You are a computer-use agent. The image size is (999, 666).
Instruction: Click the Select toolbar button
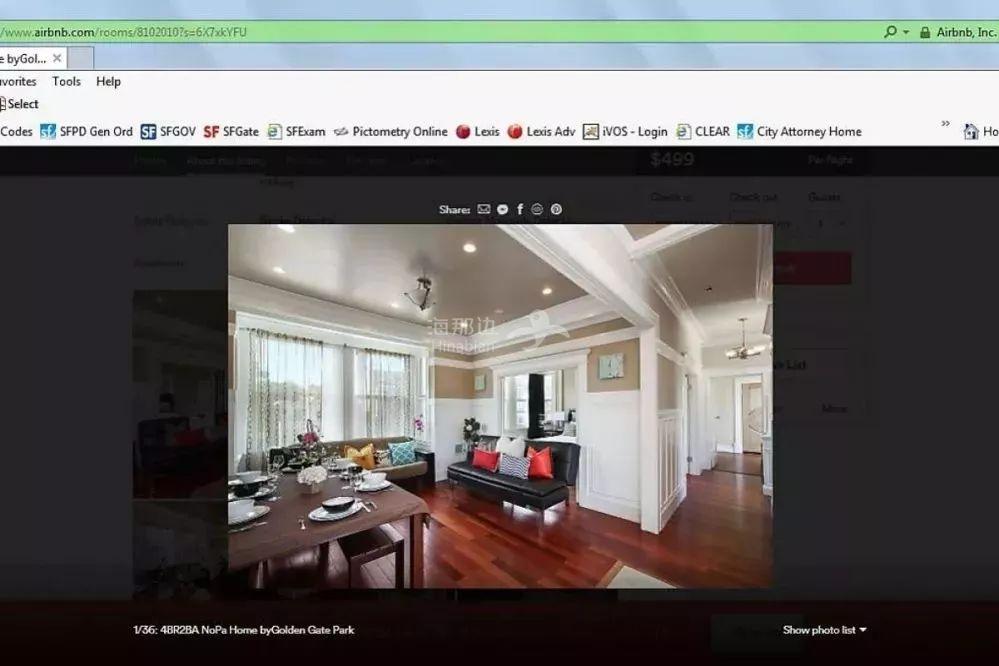tap(20, 104)
